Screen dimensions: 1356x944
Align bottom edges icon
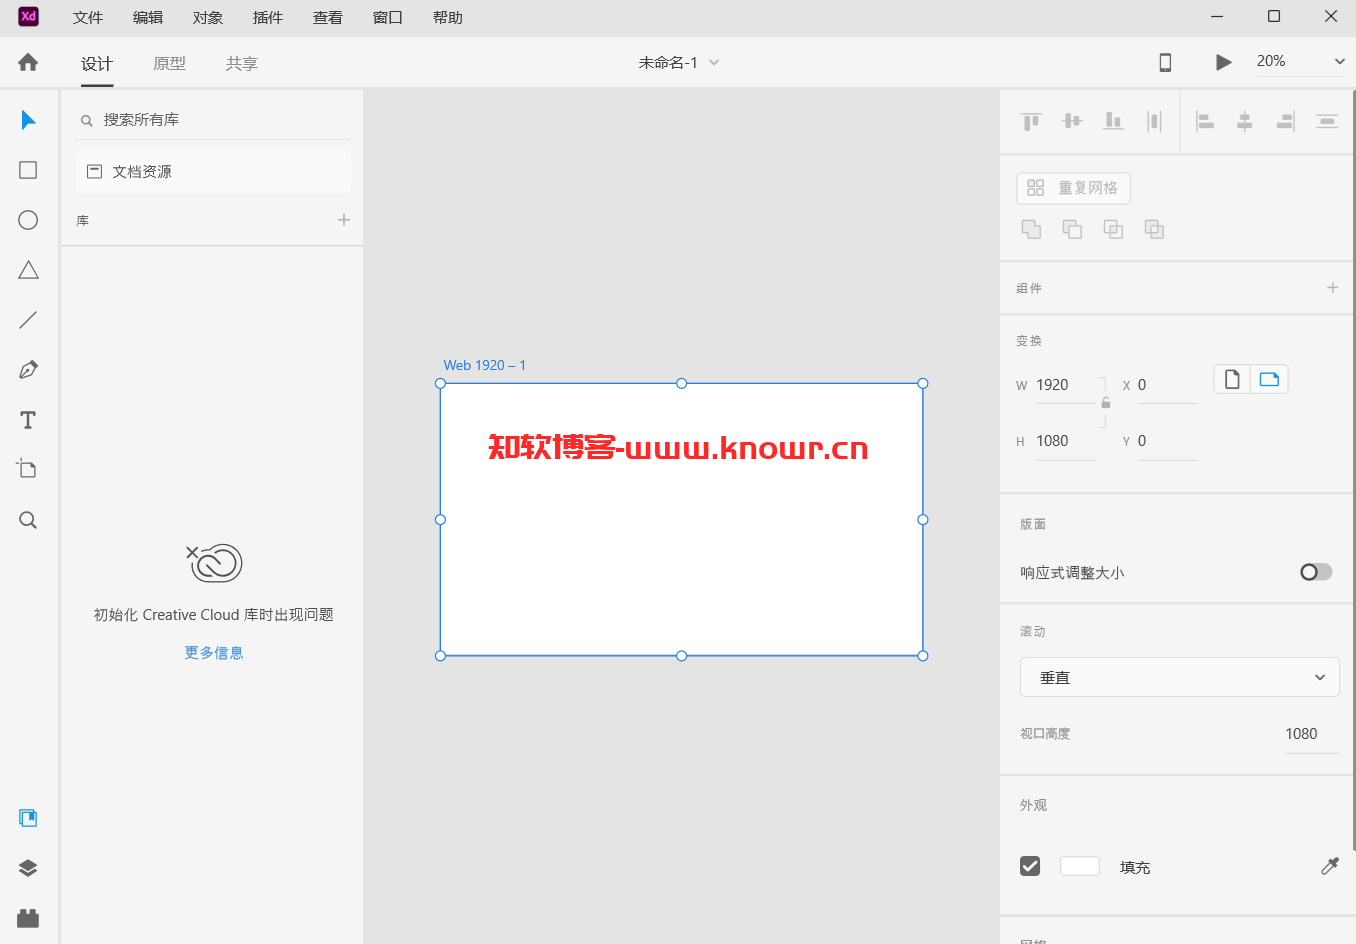coord(1113,121)
